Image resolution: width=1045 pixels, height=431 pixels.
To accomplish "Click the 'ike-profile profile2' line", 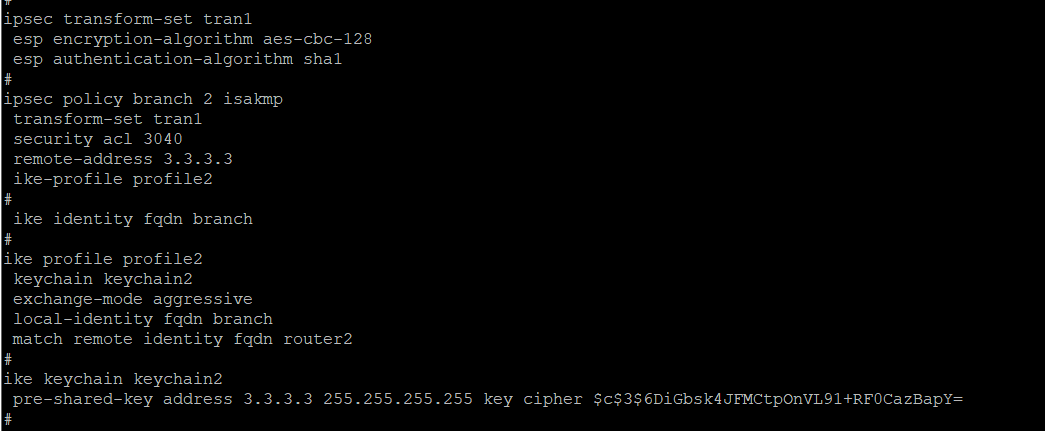I will [x=112, y=179].
